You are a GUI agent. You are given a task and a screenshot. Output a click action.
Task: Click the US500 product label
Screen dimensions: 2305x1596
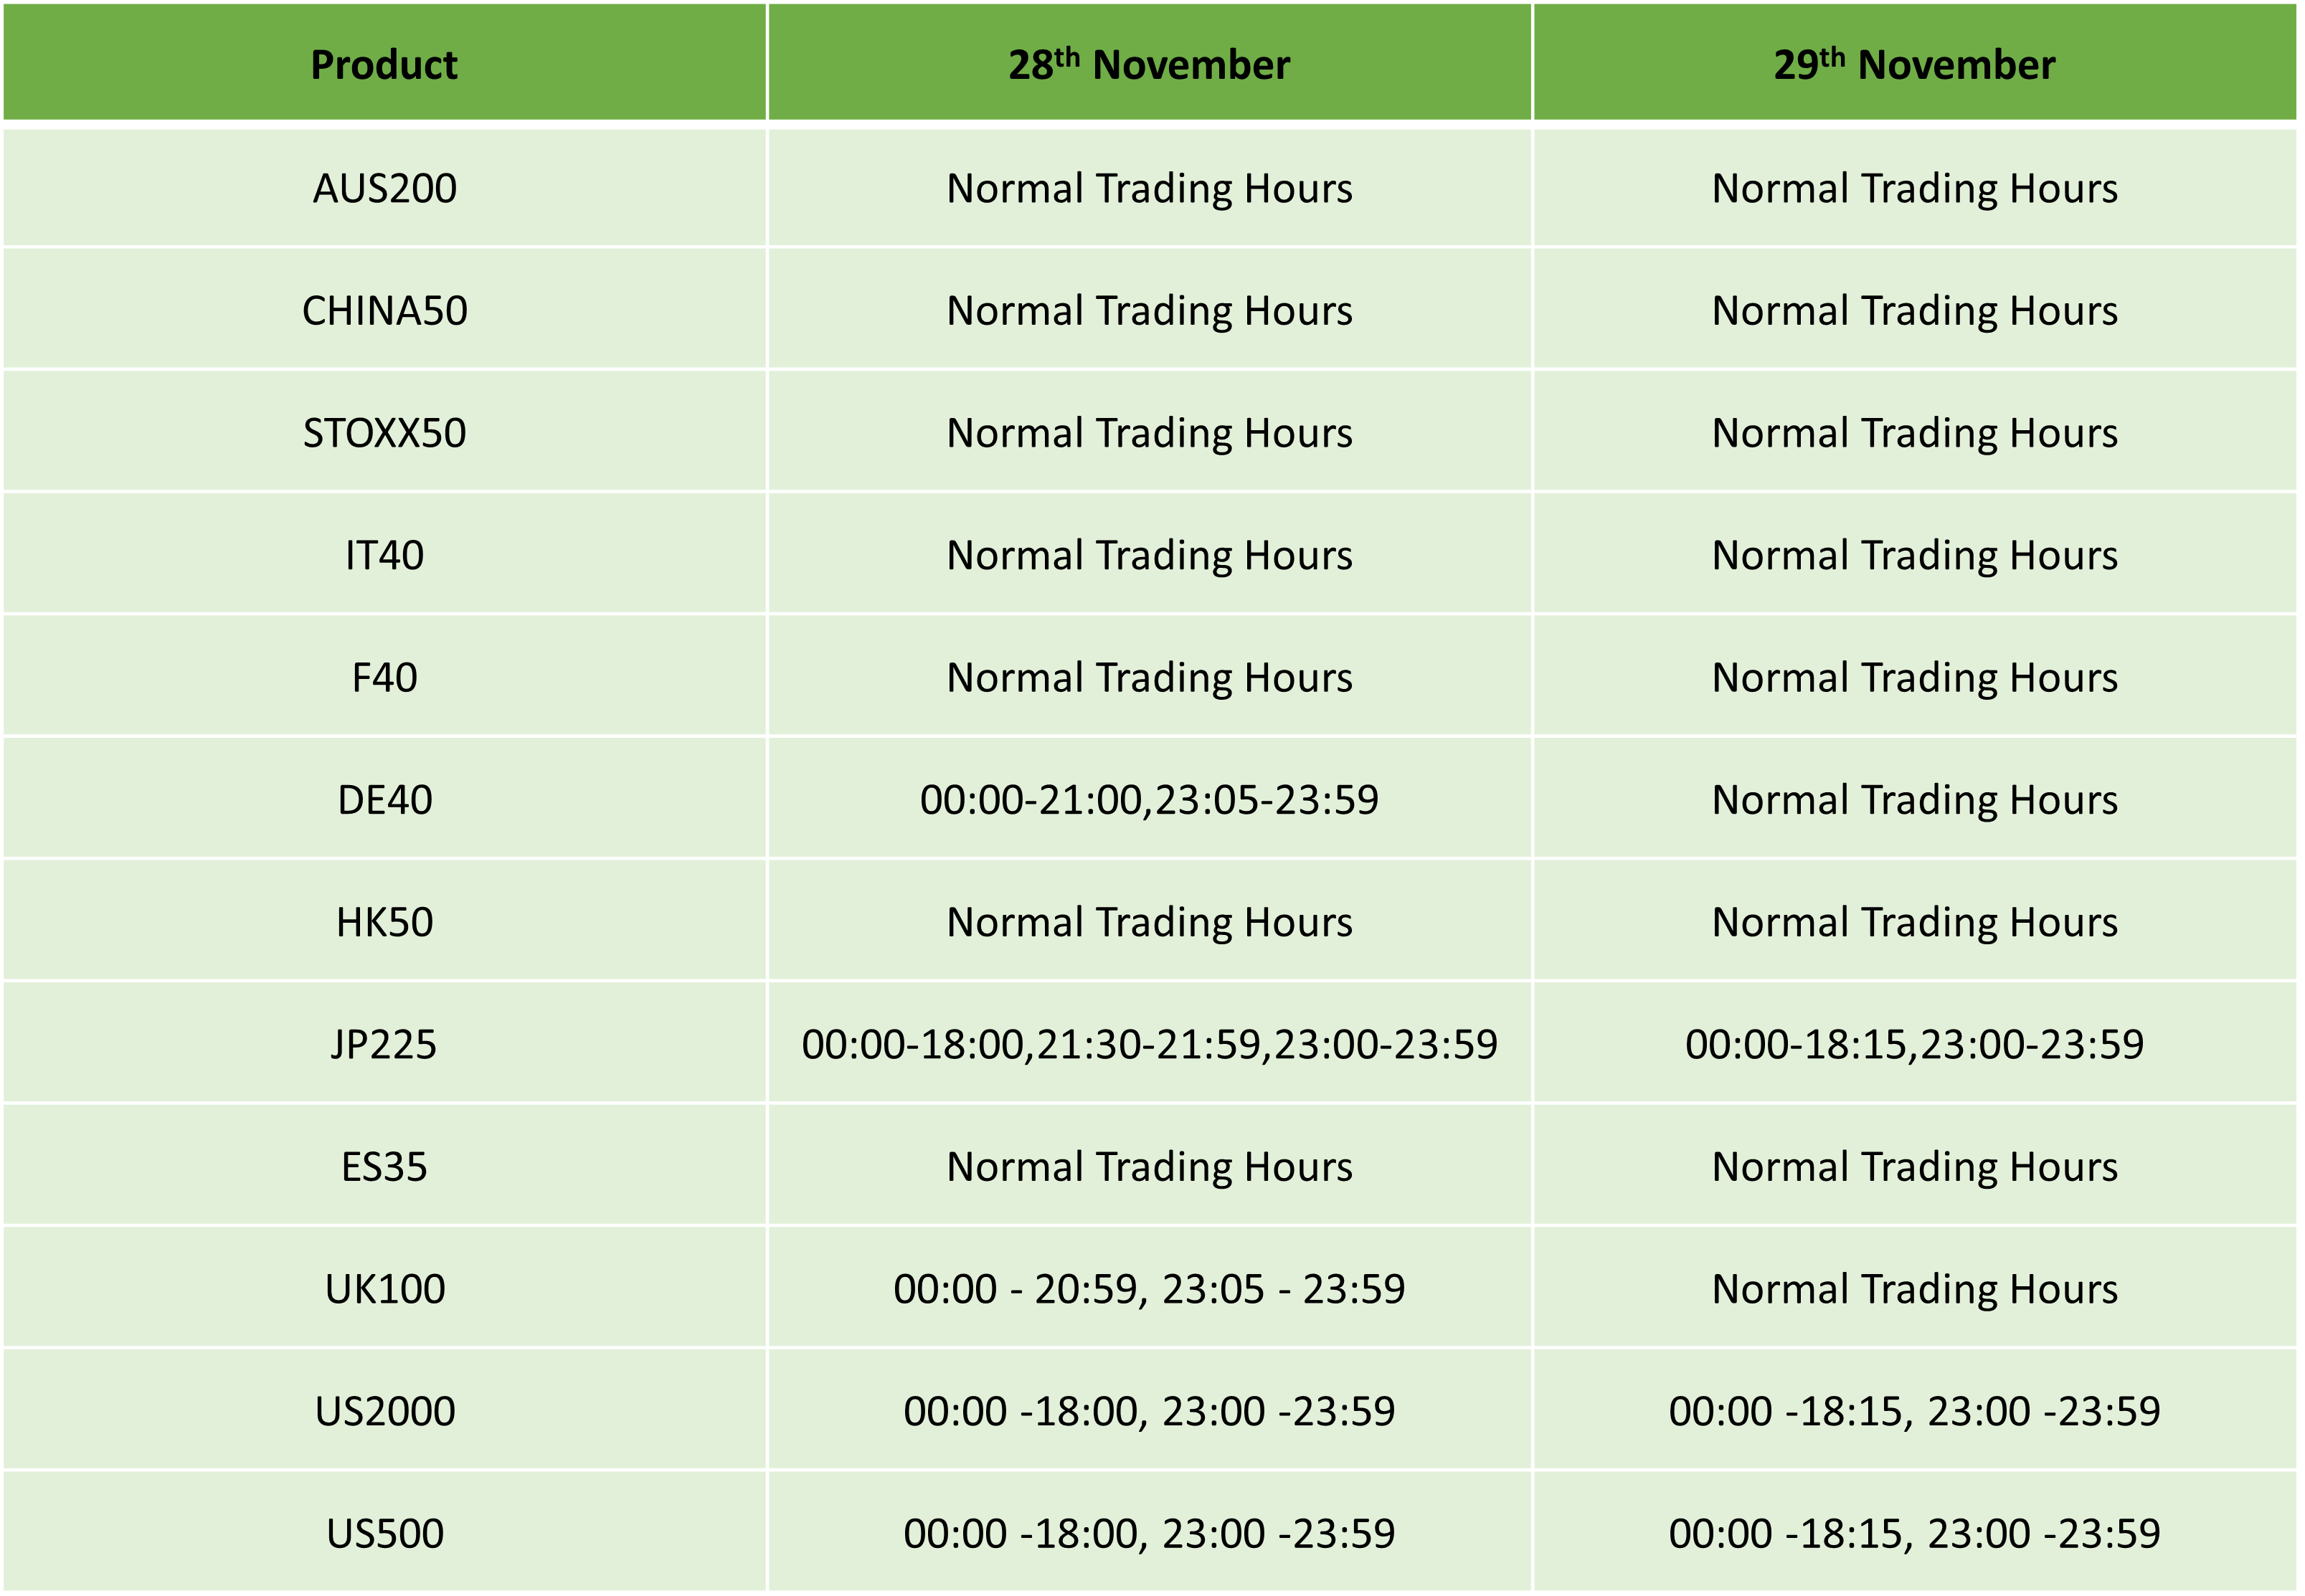[384, 1533]
